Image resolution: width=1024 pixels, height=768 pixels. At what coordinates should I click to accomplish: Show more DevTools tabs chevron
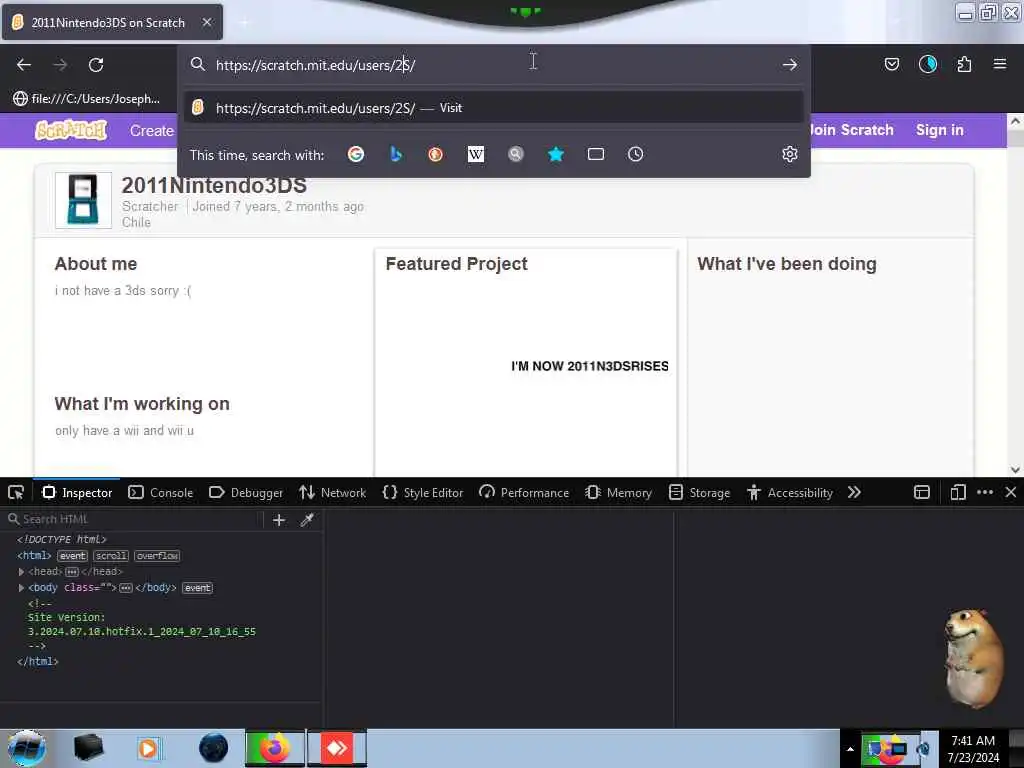(854, 492)
